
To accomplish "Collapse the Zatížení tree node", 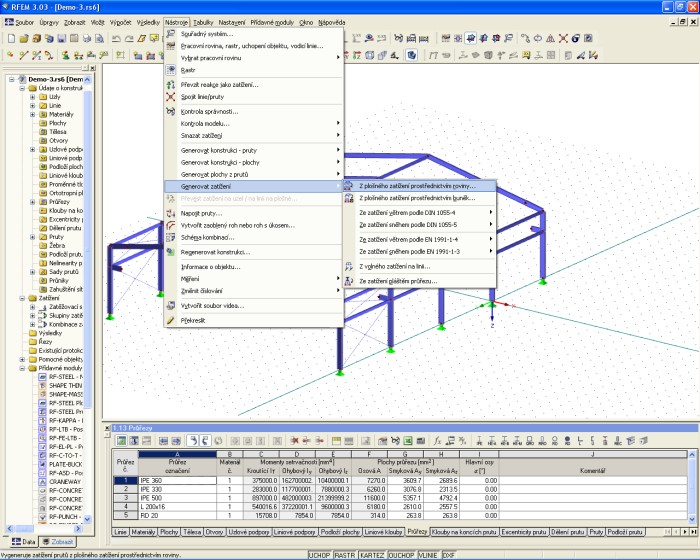I will click(x=22, y=298).
